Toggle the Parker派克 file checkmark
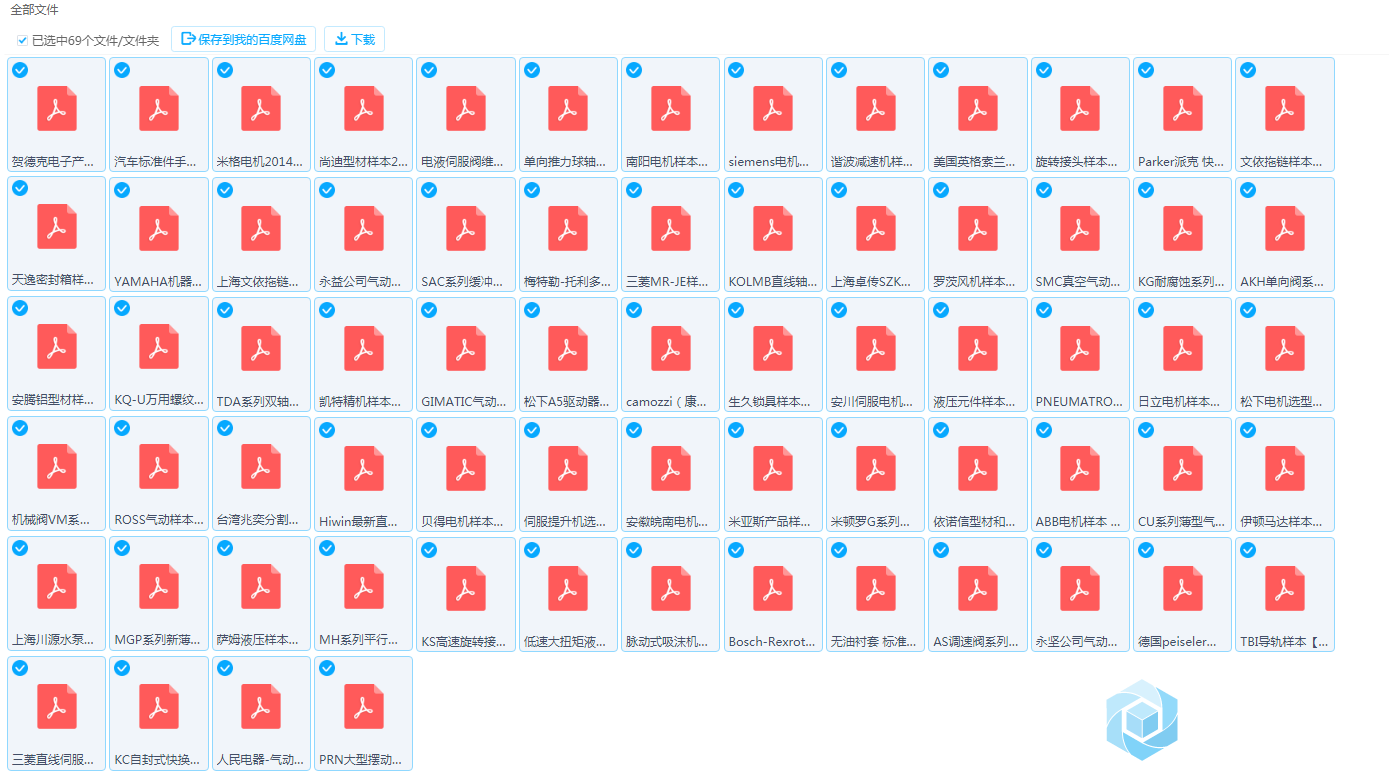The height and width of the screenshot is (774, 1389). 1146,70
